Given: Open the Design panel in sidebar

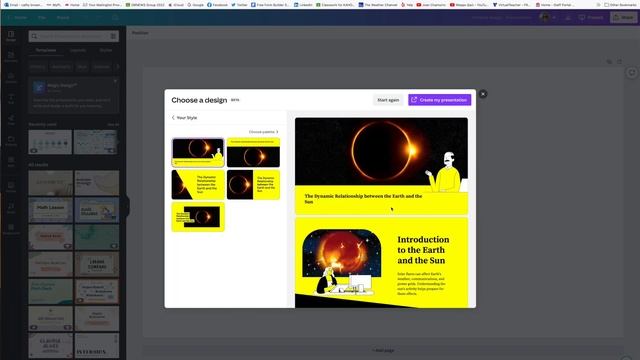Looking at the screenshot, I should coord(11,36).
